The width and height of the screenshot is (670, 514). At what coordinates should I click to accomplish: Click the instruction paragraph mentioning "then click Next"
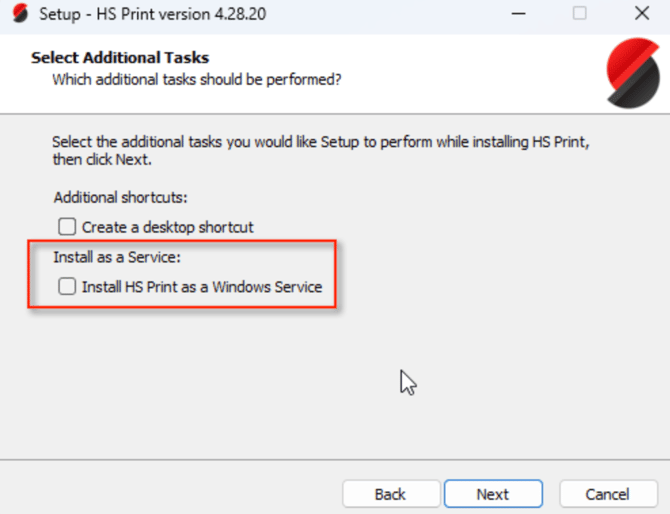click(320, 150)
